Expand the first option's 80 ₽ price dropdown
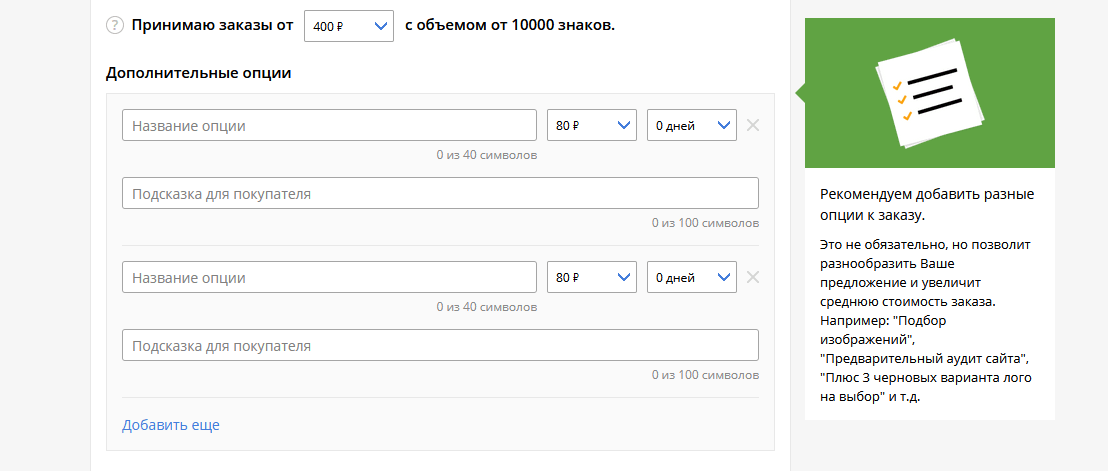Viewport: 1108px width, 471px height. coord(592,126)
